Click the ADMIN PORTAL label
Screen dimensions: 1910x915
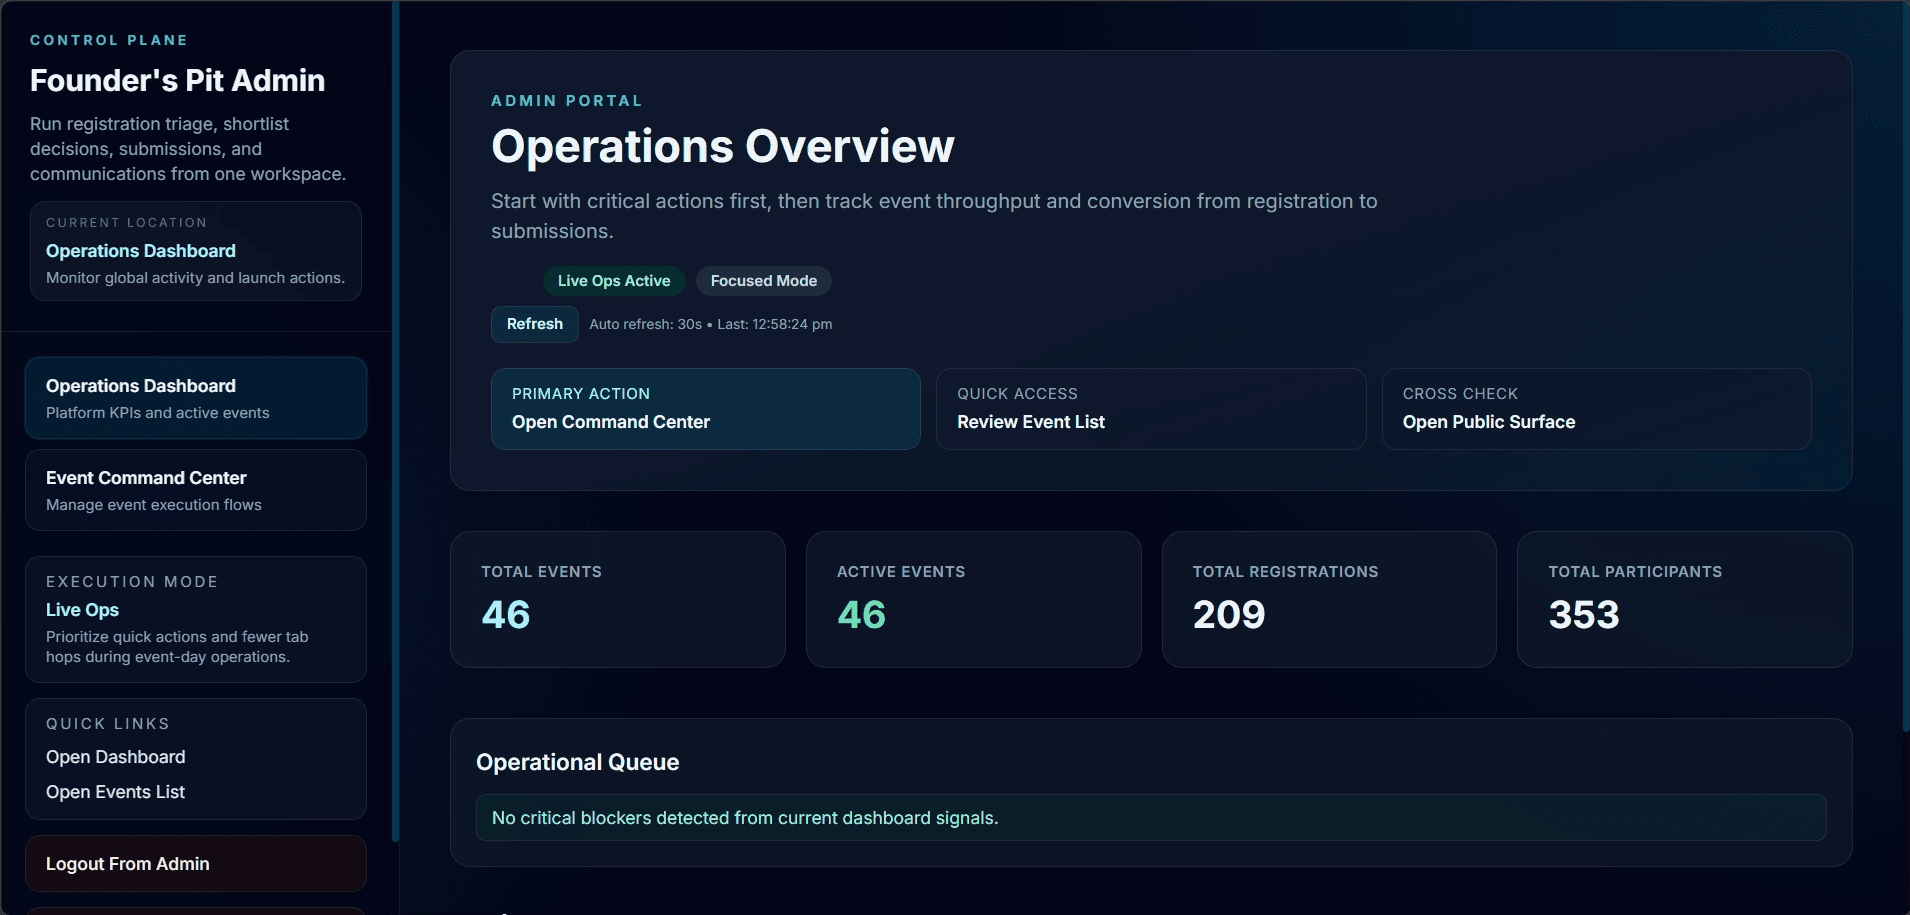coord(567,101)
